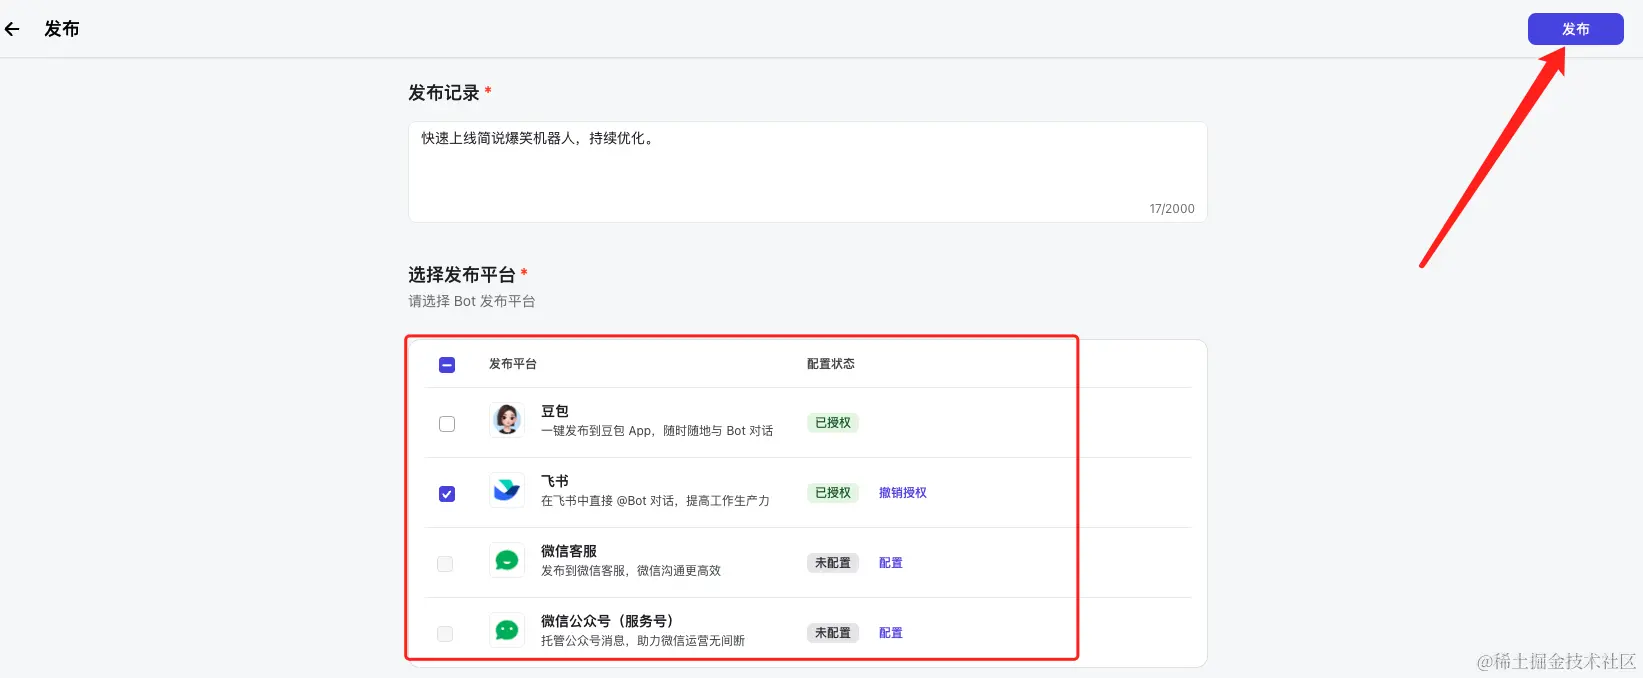Select the 豆包 platform name
Viewport: 1643px width, 678px height.
coord(555,411)
